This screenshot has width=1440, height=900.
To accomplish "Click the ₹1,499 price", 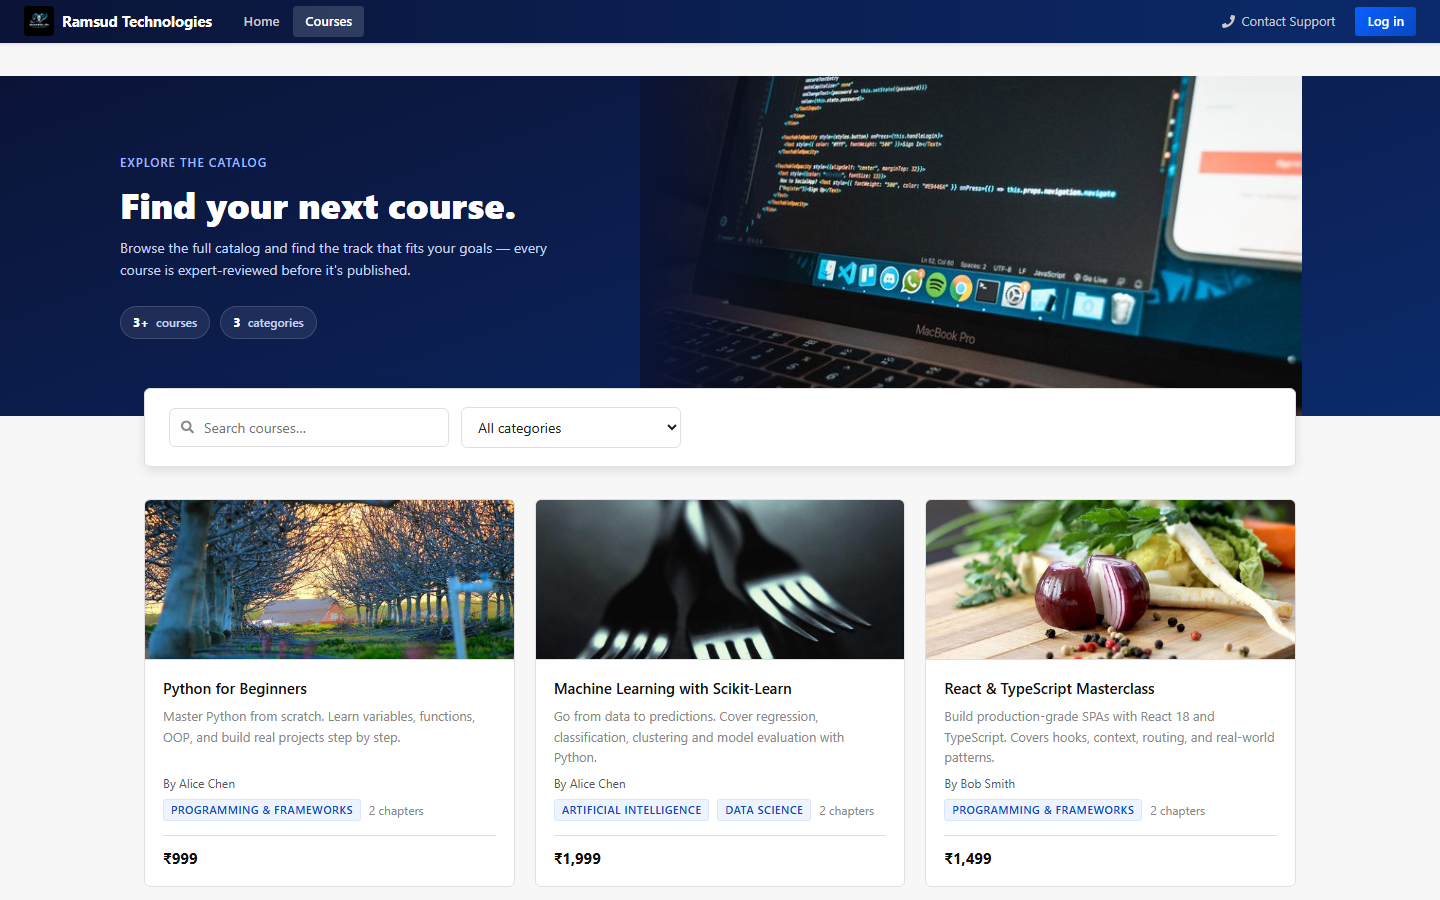I will [x=968, y=859].
